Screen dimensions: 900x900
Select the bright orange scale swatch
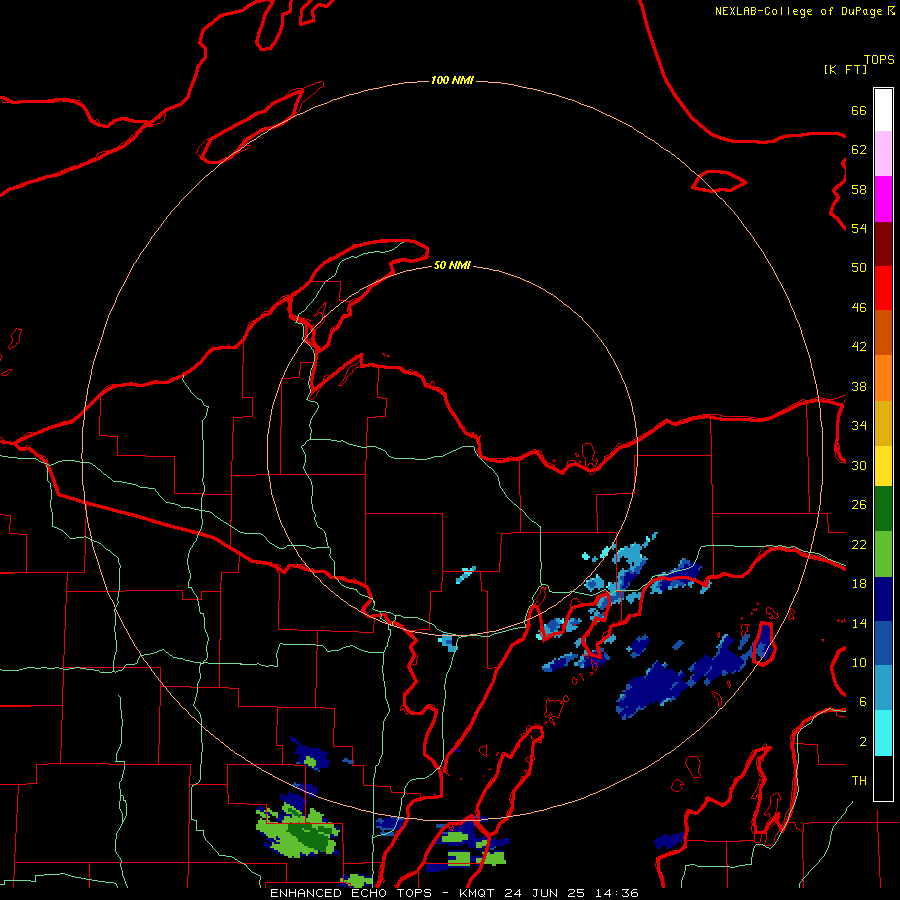(x=883, y=378)
